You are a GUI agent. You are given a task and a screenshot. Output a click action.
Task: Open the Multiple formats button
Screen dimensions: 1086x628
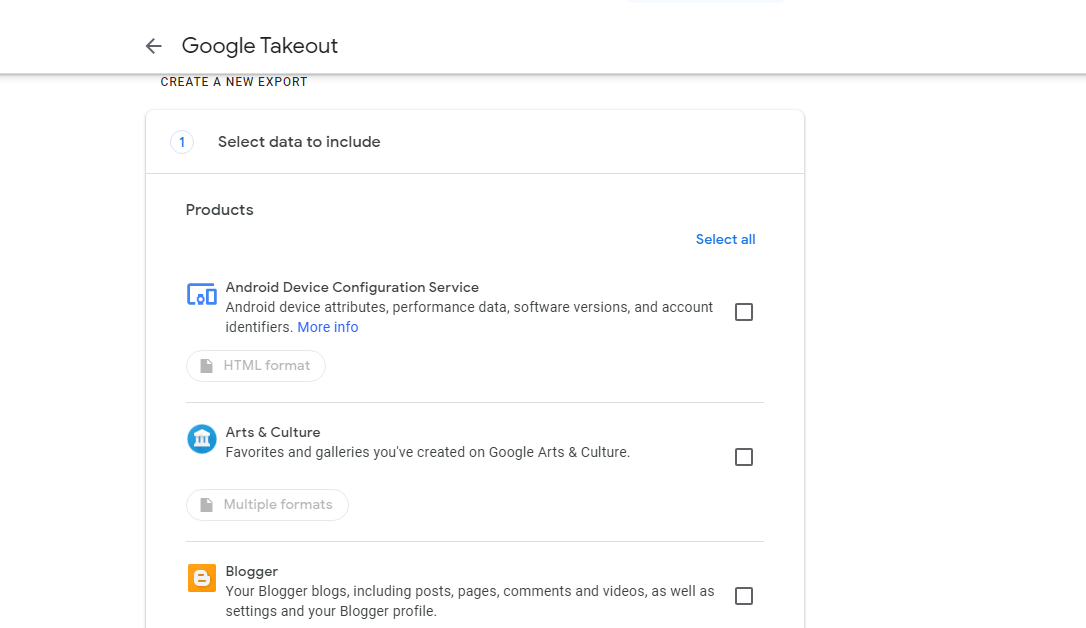point(267,505)
